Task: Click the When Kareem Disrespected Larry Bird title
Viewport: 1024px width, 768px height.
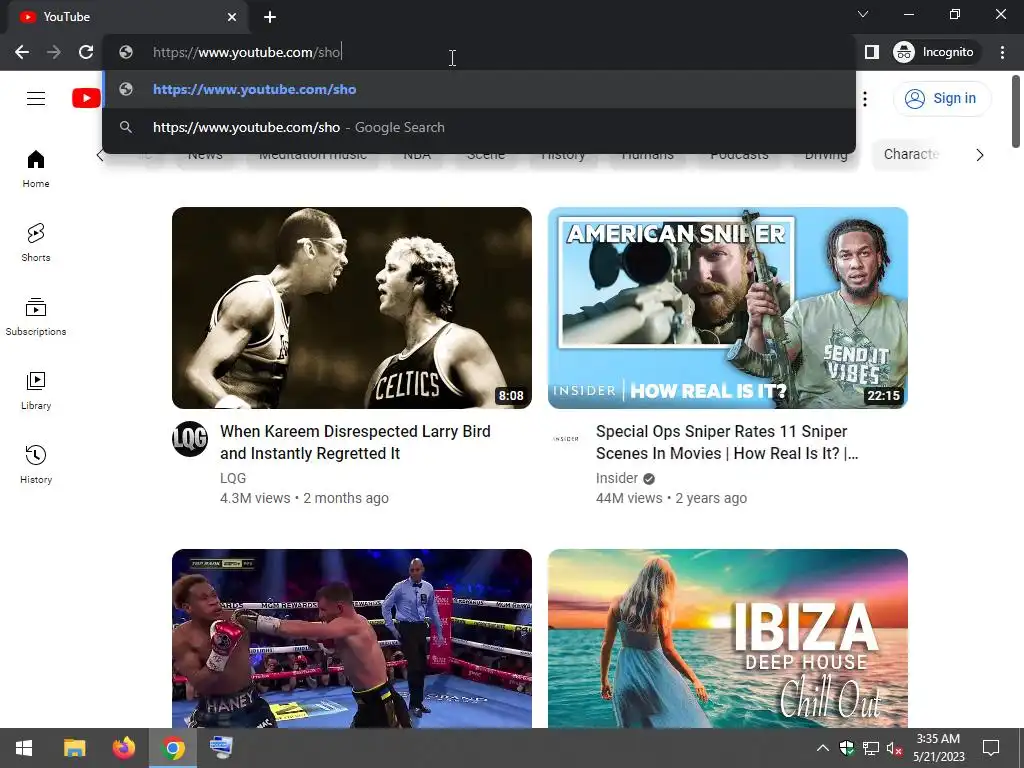Action: tap(355, 442)
